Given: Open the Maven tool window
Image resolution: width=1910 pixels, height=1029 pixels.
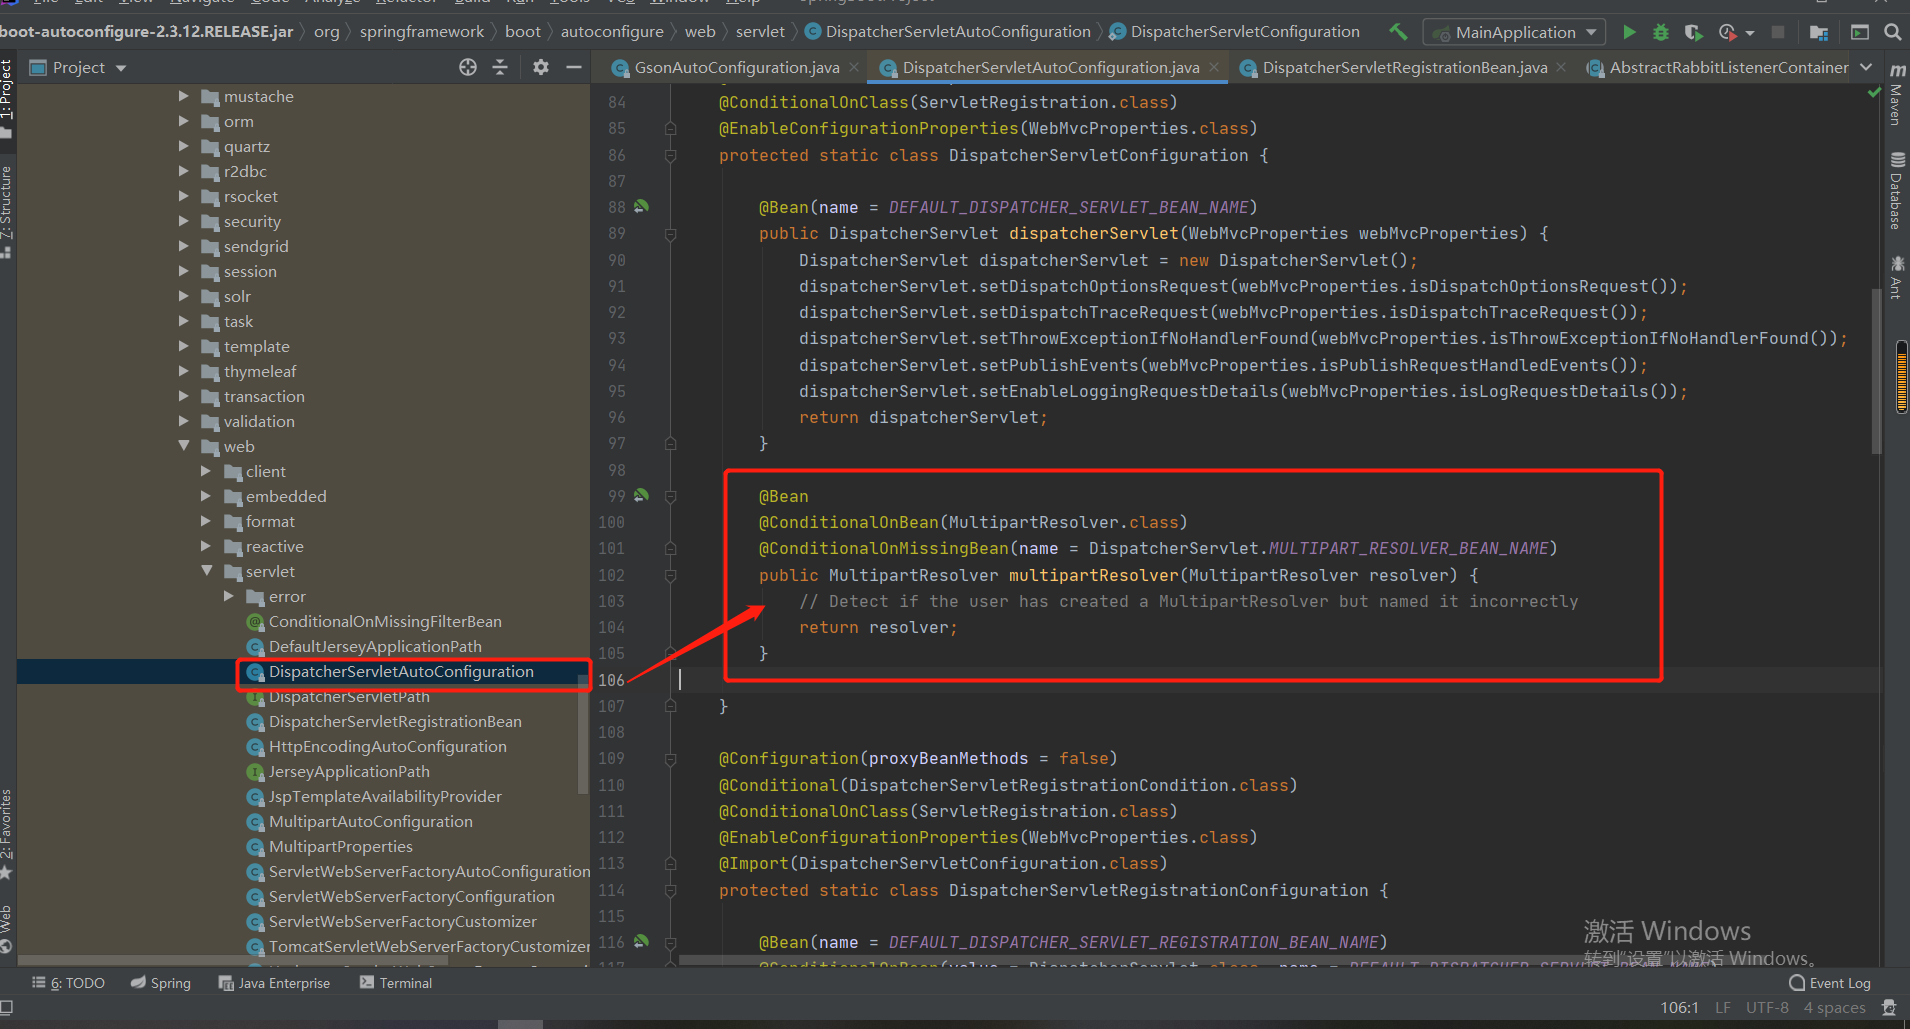Looking at the screenshot, I should click(1896, 94).
